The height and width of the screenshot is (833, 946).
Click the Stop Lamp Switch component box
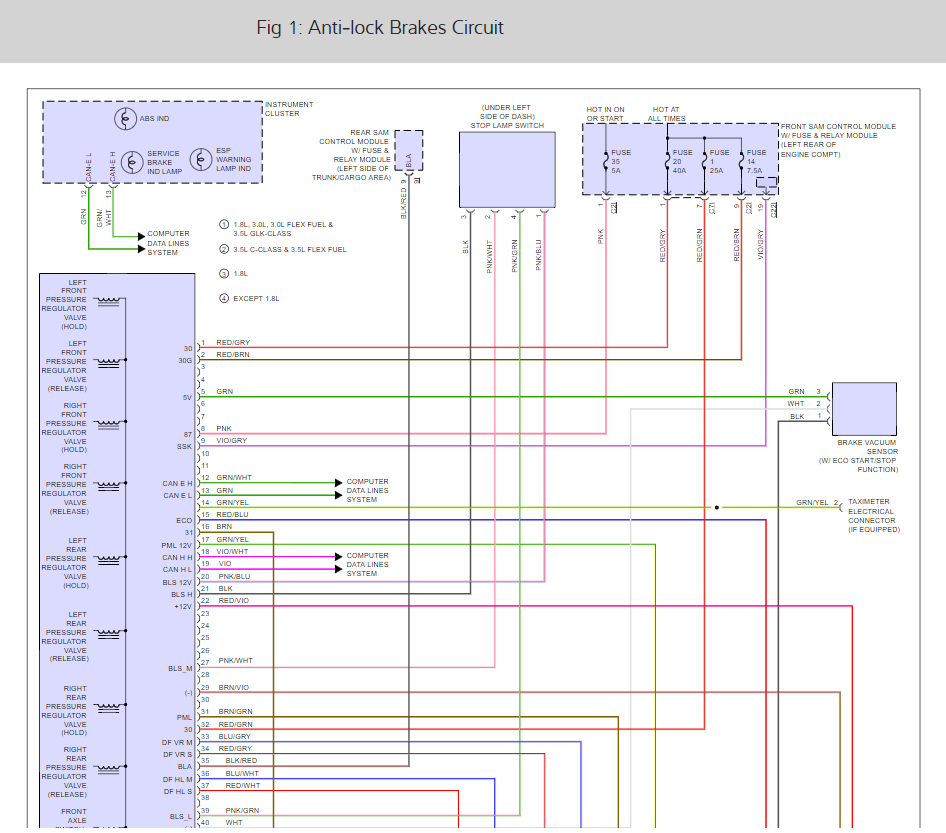pyautogui.click(x=507, y=170)
